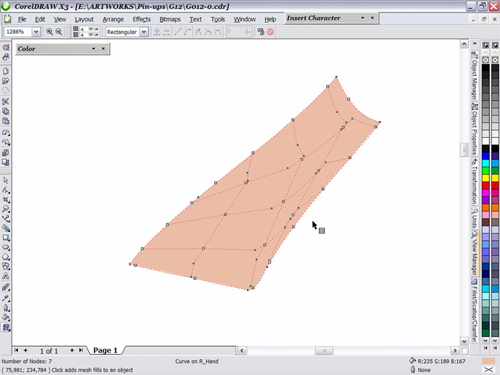Viewport: 500px width, 375px height.
Task: Select the Polygon tool
Action: 6,257
